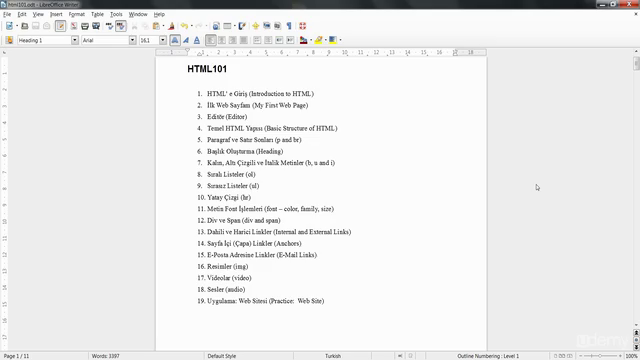Open LibreOffice Help lifebuoy icon
The image size is (640, 360).
coord(302,26)
